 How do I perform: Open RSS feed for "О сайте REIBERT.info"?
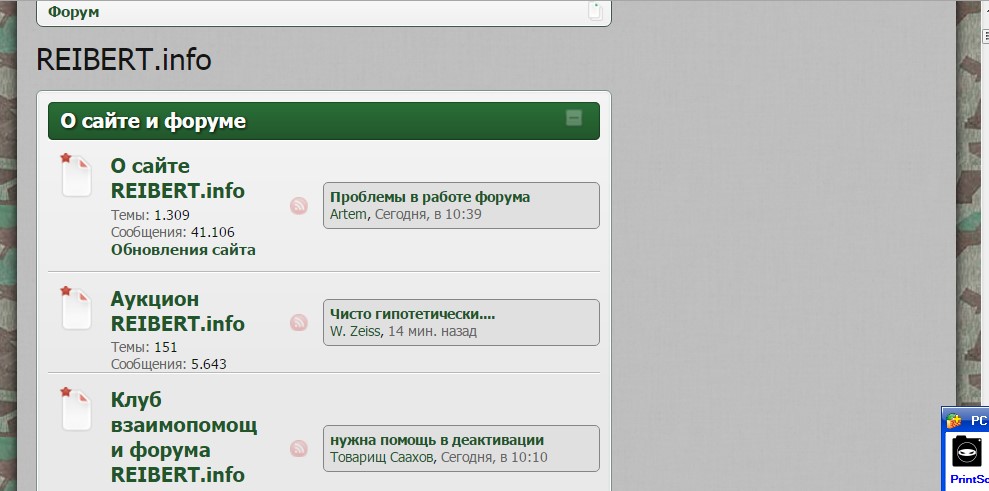299,206
